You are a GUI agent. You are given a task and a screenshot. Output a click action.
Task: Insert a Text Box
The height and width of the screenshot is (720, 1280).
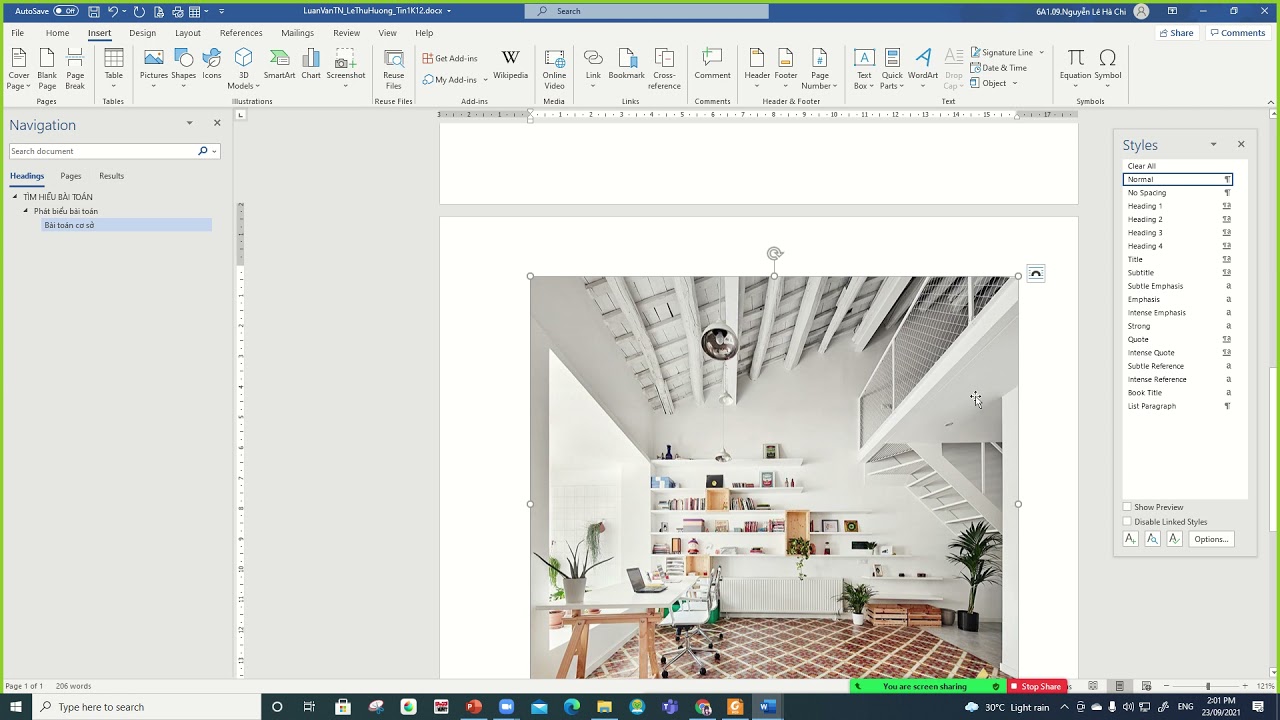click(864, 68)
